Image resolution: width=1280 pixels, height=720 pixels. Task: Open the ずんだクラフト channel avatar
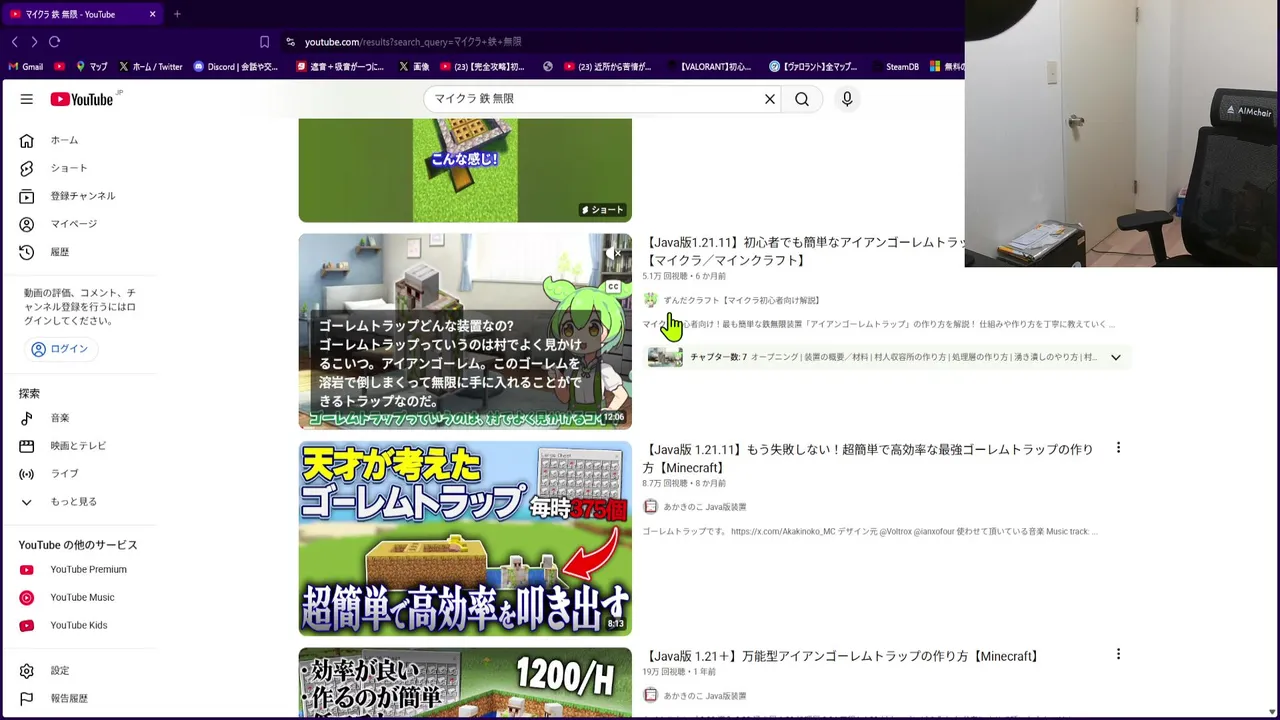click(x=650, y=300)
